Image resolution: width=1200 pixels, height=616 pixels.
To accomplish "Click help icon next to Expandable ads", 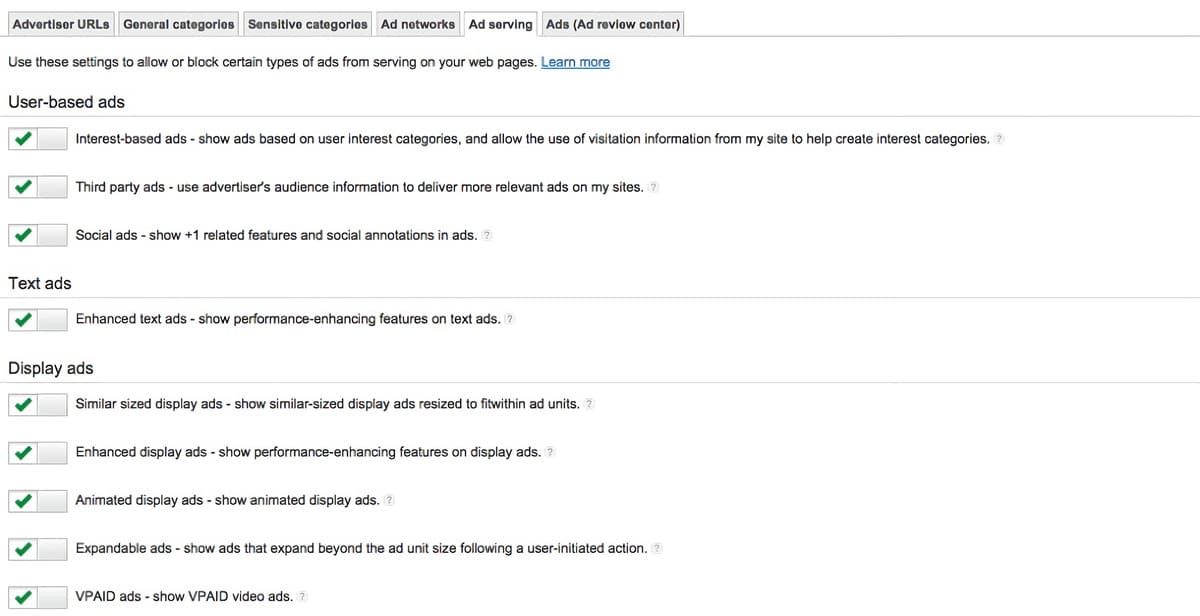I will point(657,548).
